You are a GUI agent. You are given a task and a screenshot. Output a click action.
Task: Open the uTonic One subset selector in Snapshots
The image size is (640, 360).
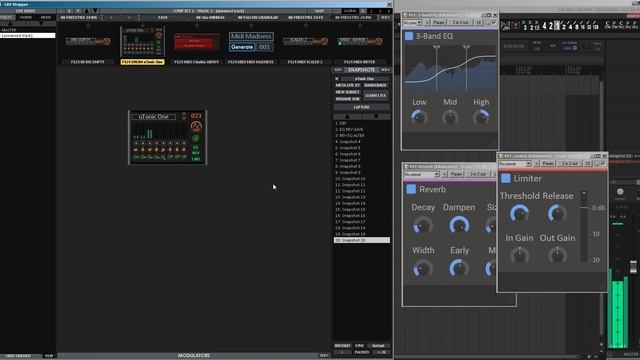364,79
